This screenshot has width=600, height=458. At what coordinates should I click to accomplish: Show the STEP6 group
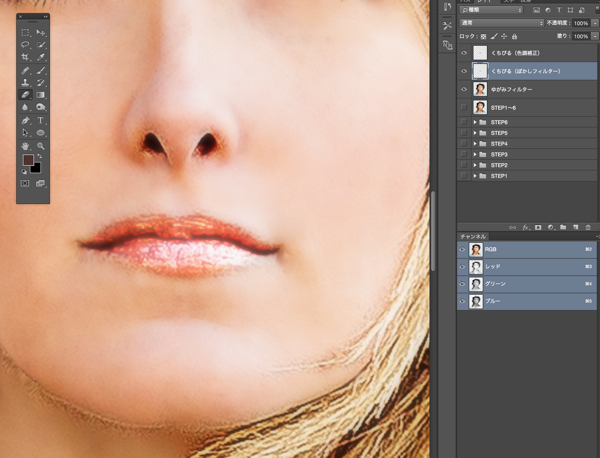(464, 122)
